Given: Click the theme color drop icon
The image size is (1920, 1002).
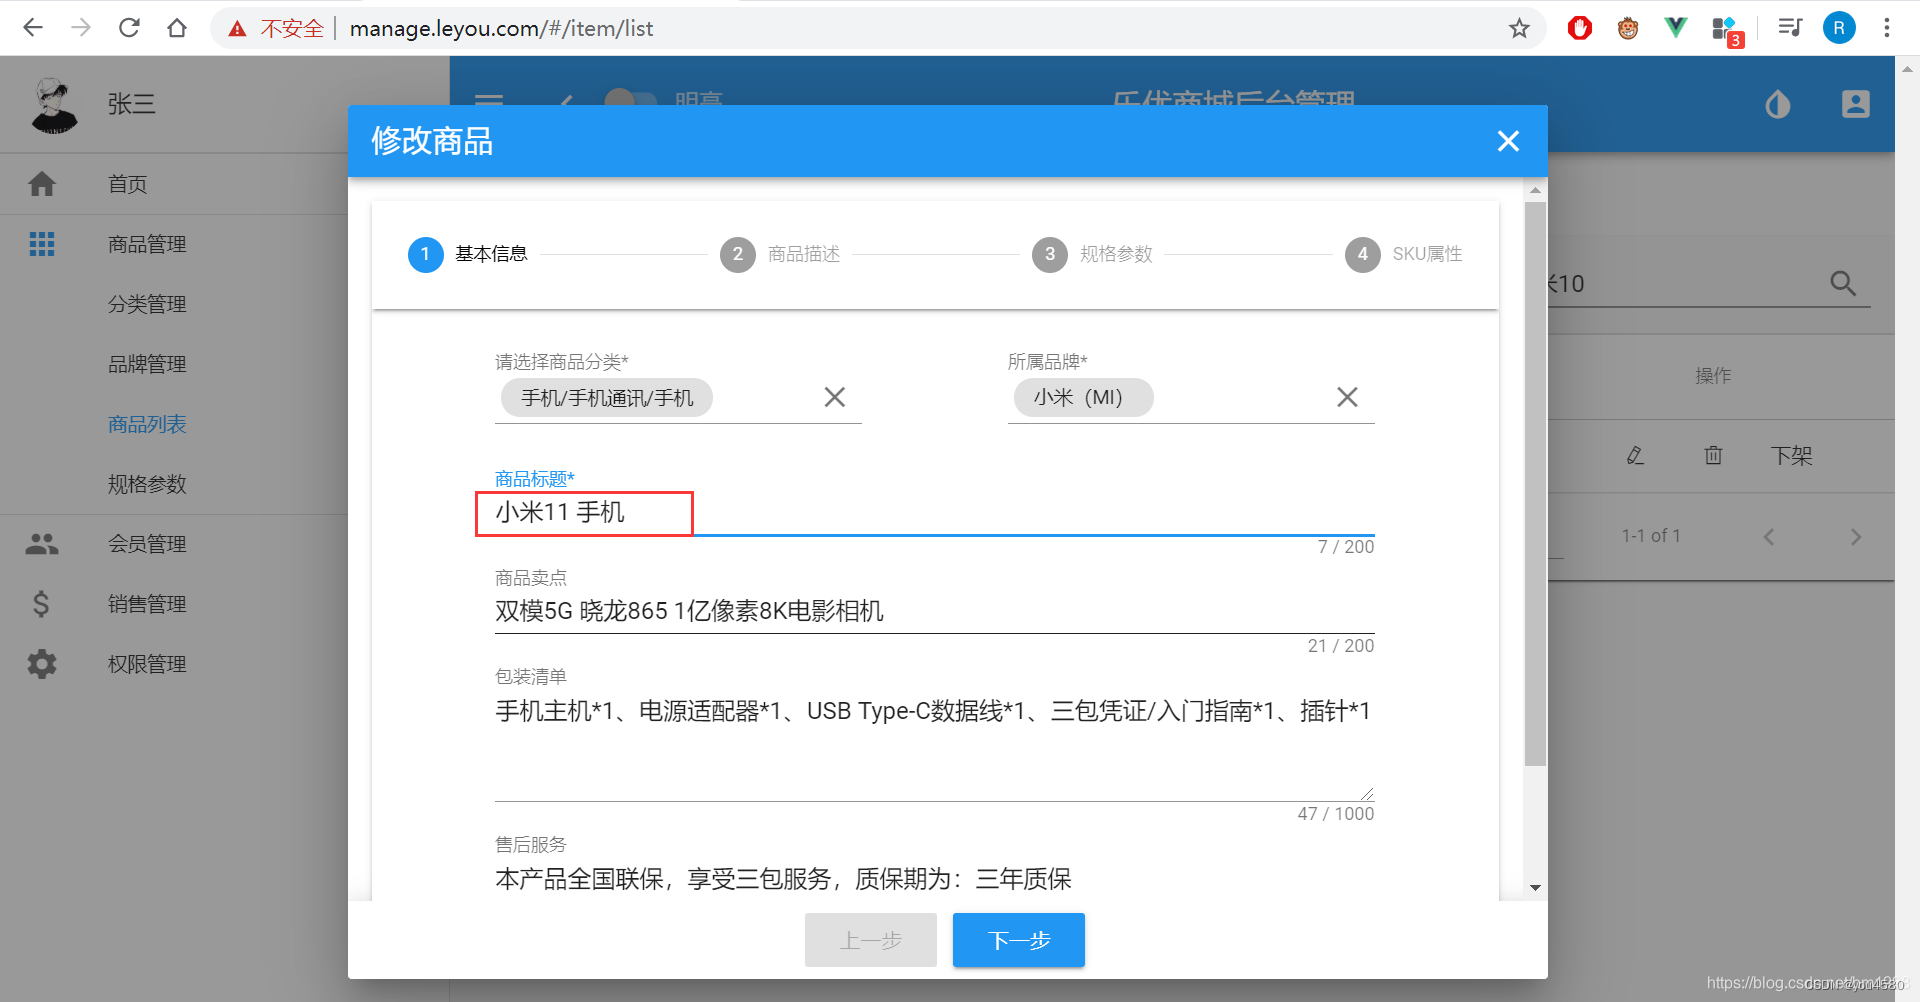Looking at the screenshot, I should click(x=1777, y=104).
